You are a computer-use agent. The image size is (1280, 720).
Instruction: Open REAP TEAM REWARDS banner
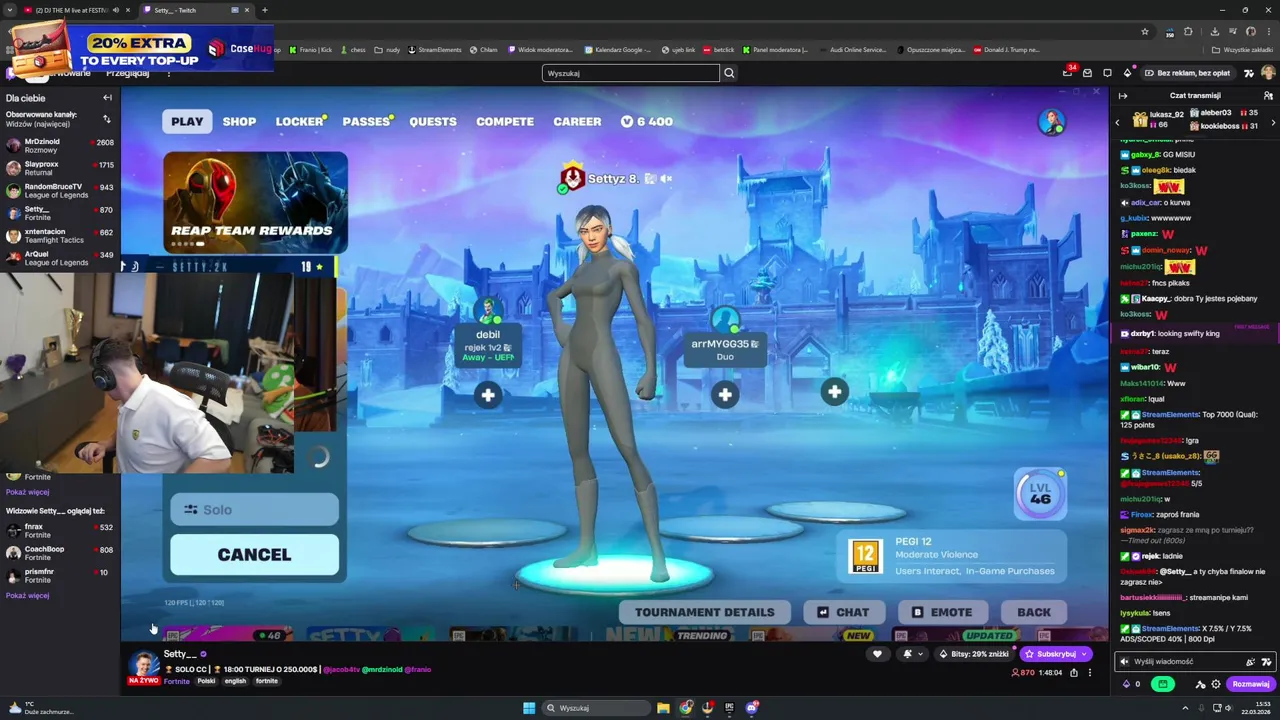click(x=255, y=202)
